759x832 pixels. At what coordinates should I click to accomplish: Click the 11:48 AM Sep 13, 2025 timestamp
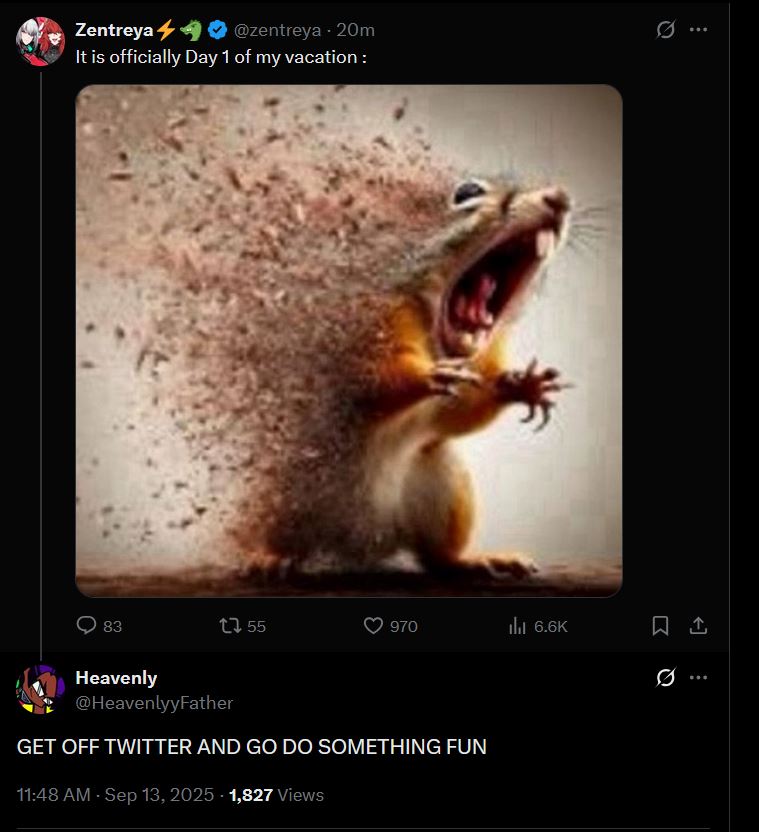click(116, 795)
